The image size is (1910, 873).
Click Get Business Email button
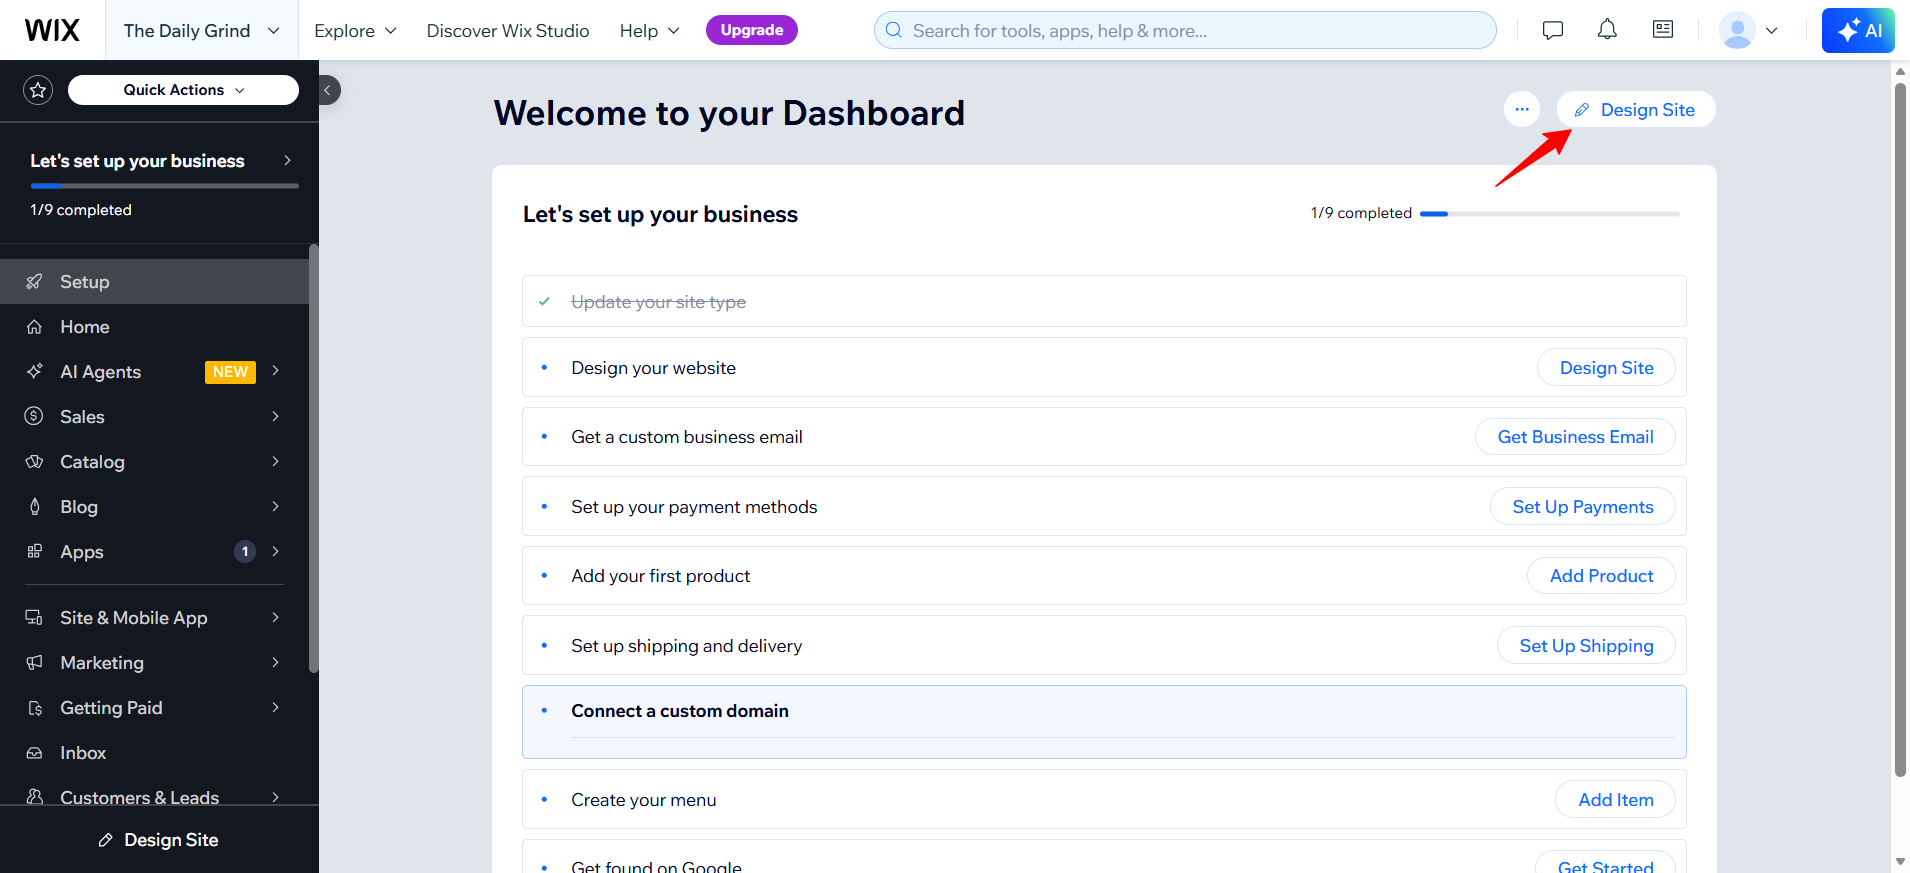click(1575, 437)
